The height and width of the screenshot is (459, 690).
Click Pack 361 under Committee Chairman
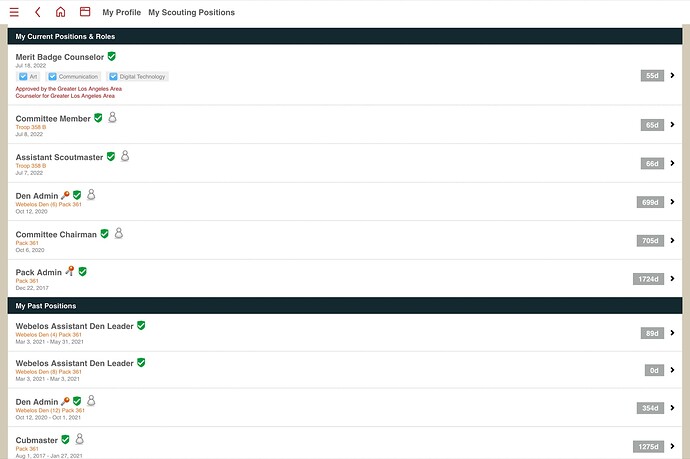27,243
